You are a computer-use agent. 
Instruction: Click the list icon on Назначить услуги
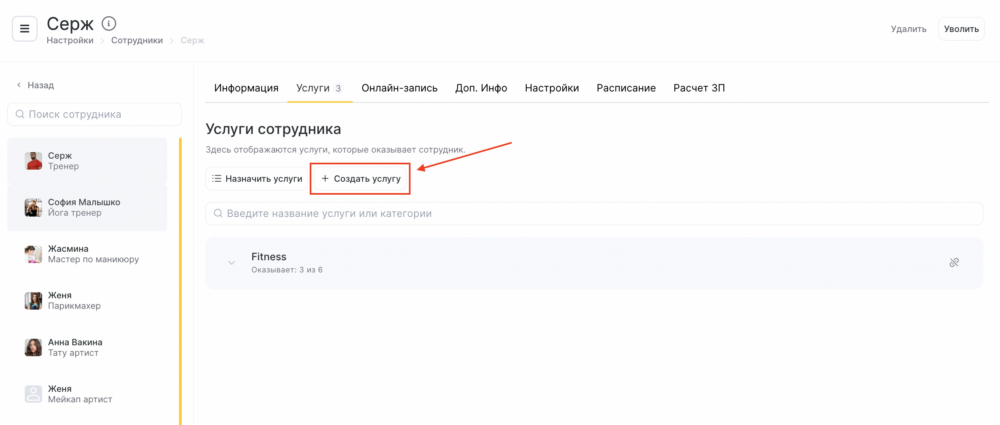217,179
